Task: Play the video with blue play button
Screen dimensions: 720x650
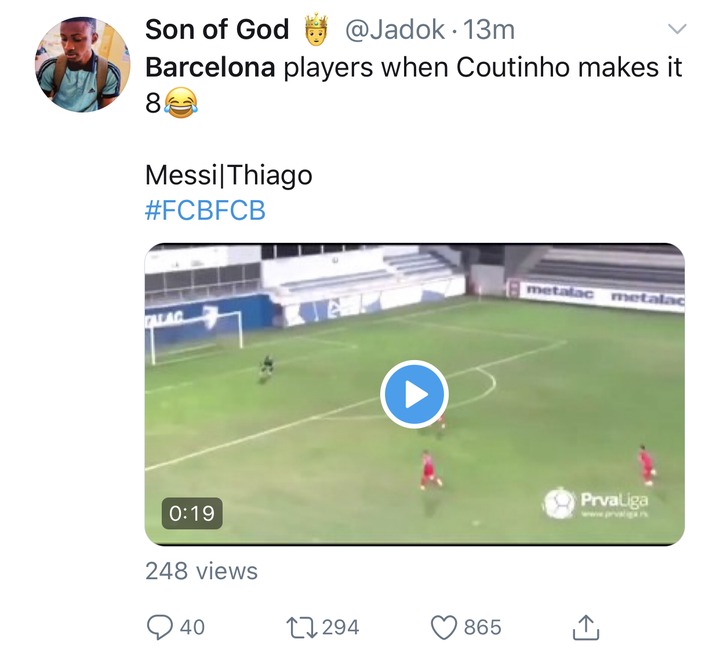Action: point(414,394)
